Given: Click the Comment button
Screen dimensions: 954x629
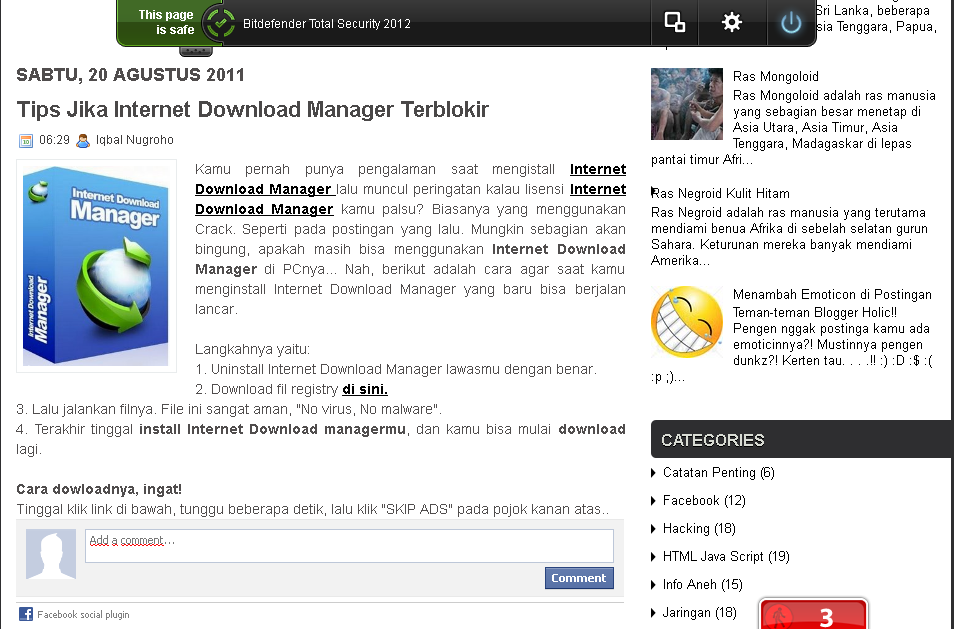Looking at the screenshot, I should pyautogui.click(x=579, y=578).
